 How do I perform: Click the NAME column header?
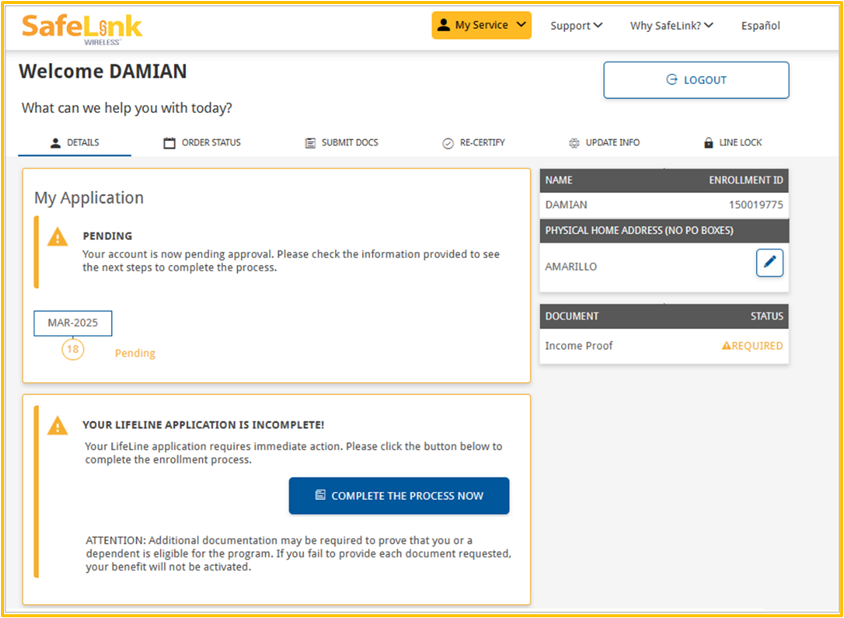559,180
